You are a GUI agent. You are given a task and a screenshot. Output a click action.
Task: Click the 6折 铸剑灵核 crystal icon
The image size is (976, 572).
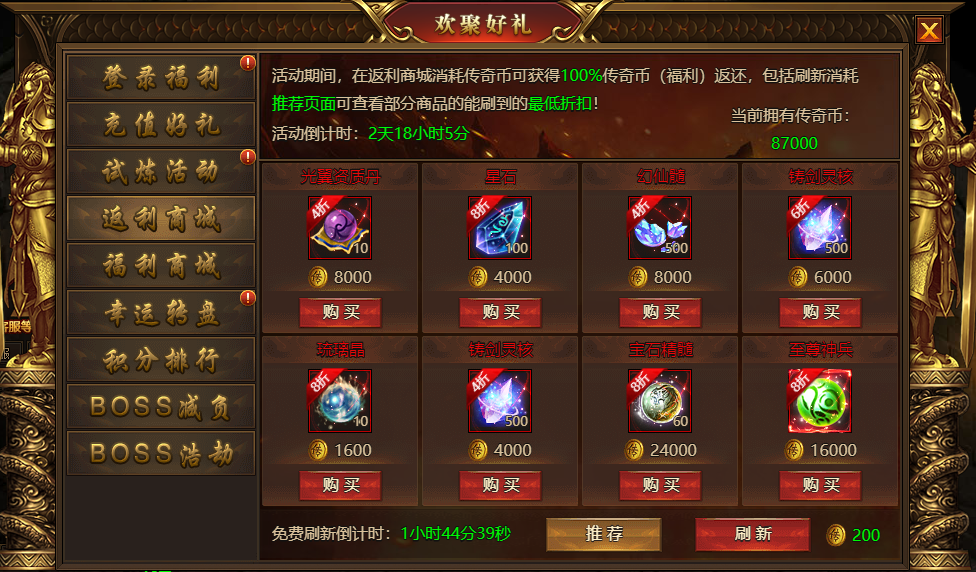coord(820,228)
